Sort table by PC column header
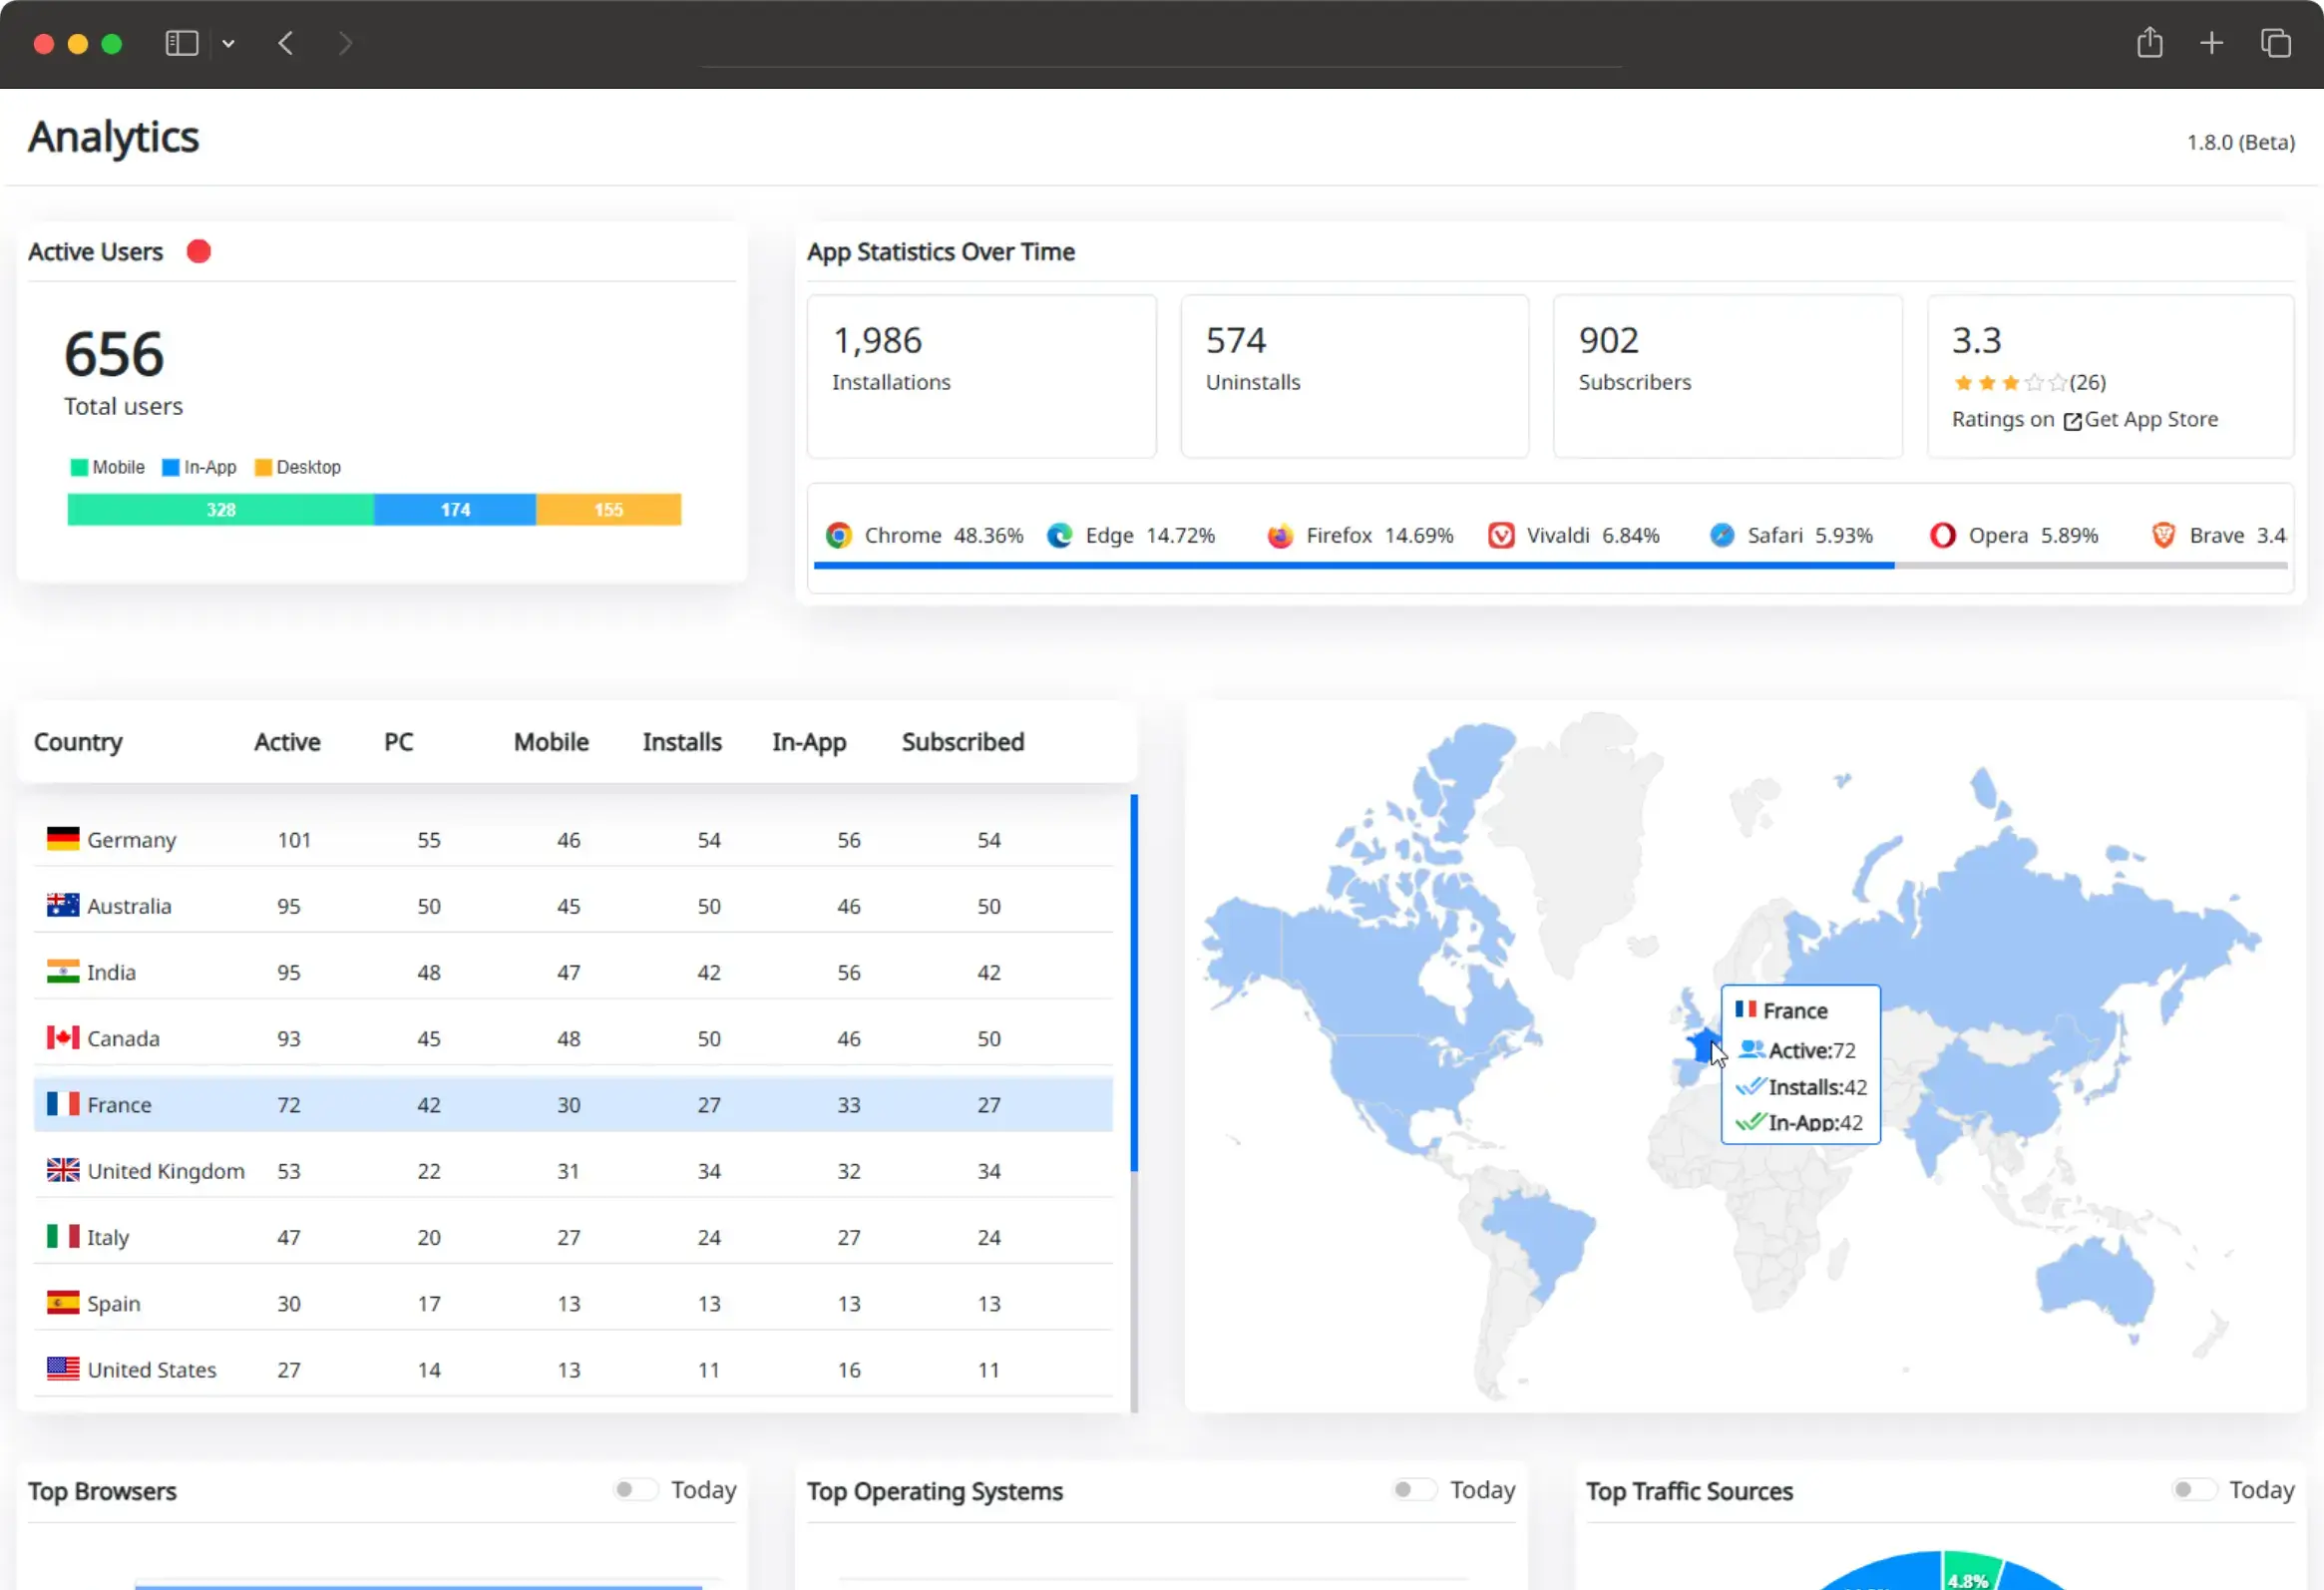The image size is (2324, 1590). [398, 742]
